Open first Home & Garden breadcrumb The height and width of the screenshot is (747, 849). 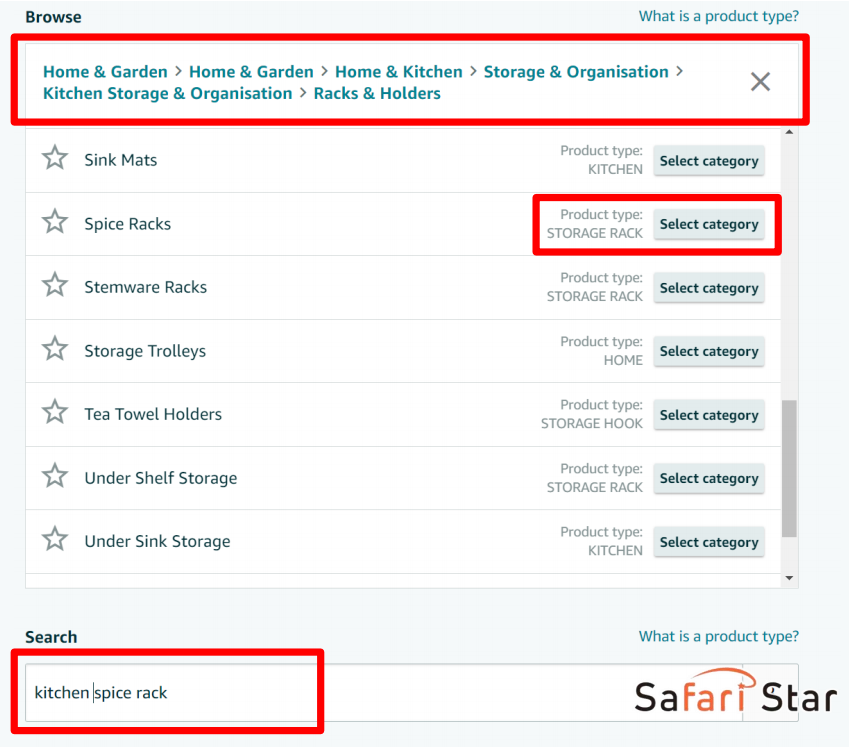click(105, 71)
